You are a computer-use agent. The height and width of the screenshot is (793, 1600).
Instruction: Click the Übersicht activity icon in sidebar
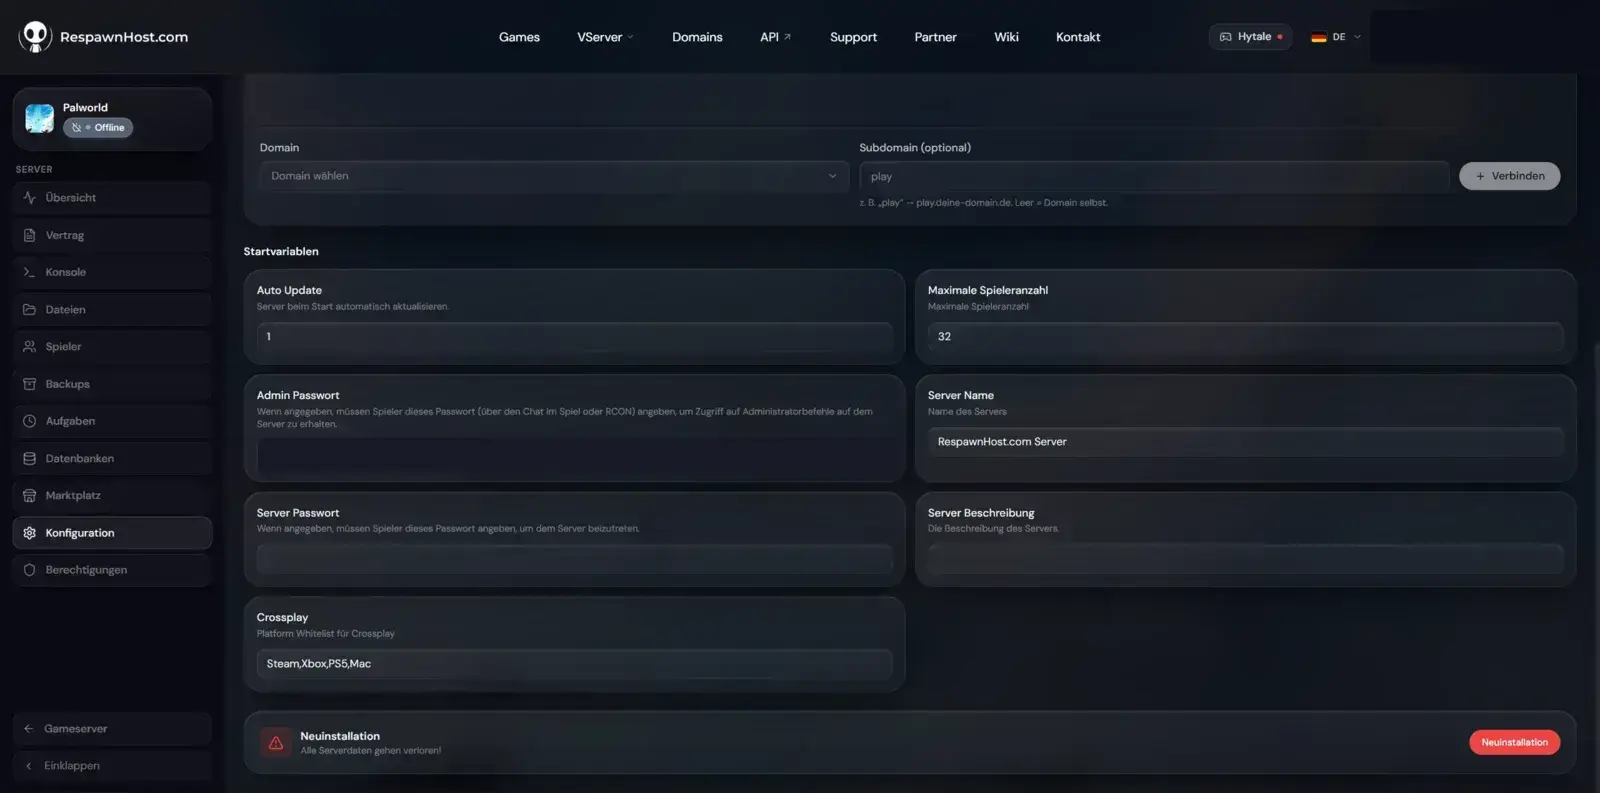[x=29, y=198]
